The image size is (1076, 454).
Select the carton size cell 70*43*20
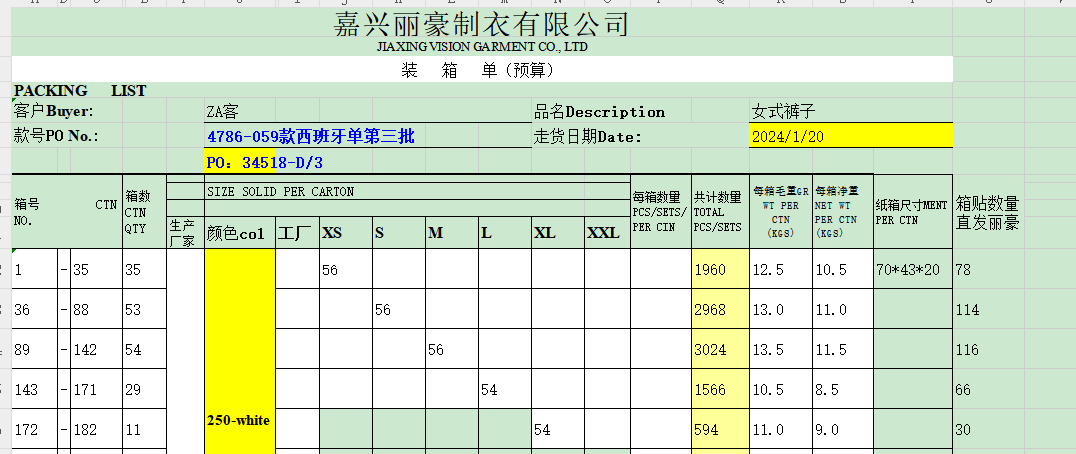tap(908, 270)
